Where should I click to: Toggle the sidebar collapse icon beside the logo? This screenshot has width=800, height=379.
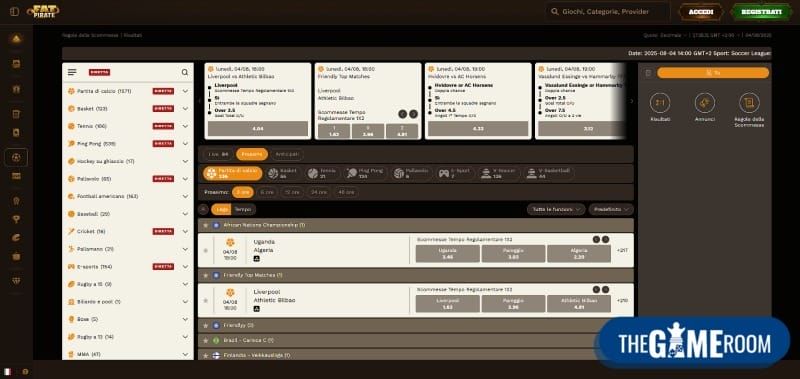tap(14, 11)
